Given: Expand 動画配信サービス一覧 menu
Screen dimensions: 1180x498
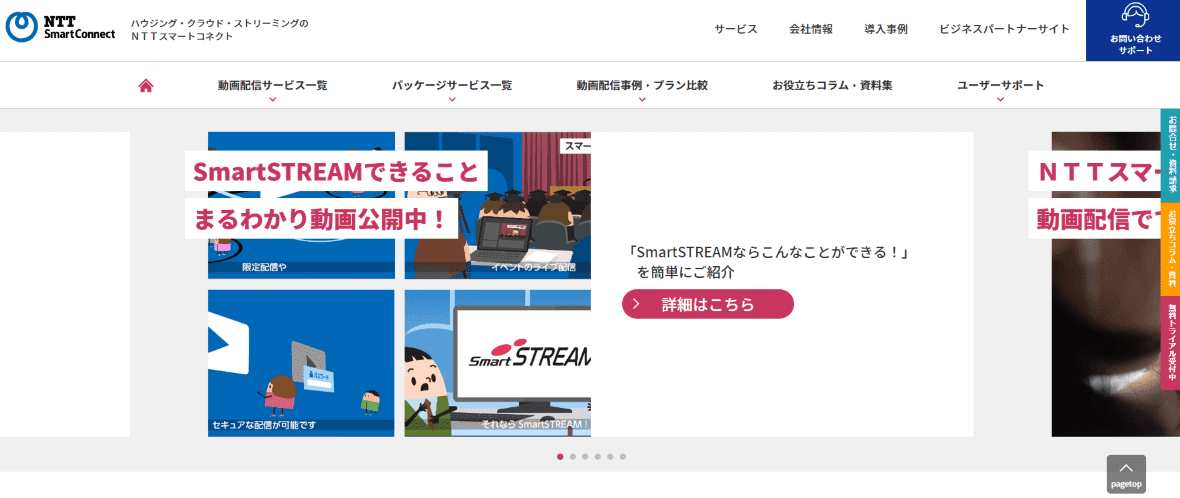Looking at the screenshot, I should tap(272, 87).
